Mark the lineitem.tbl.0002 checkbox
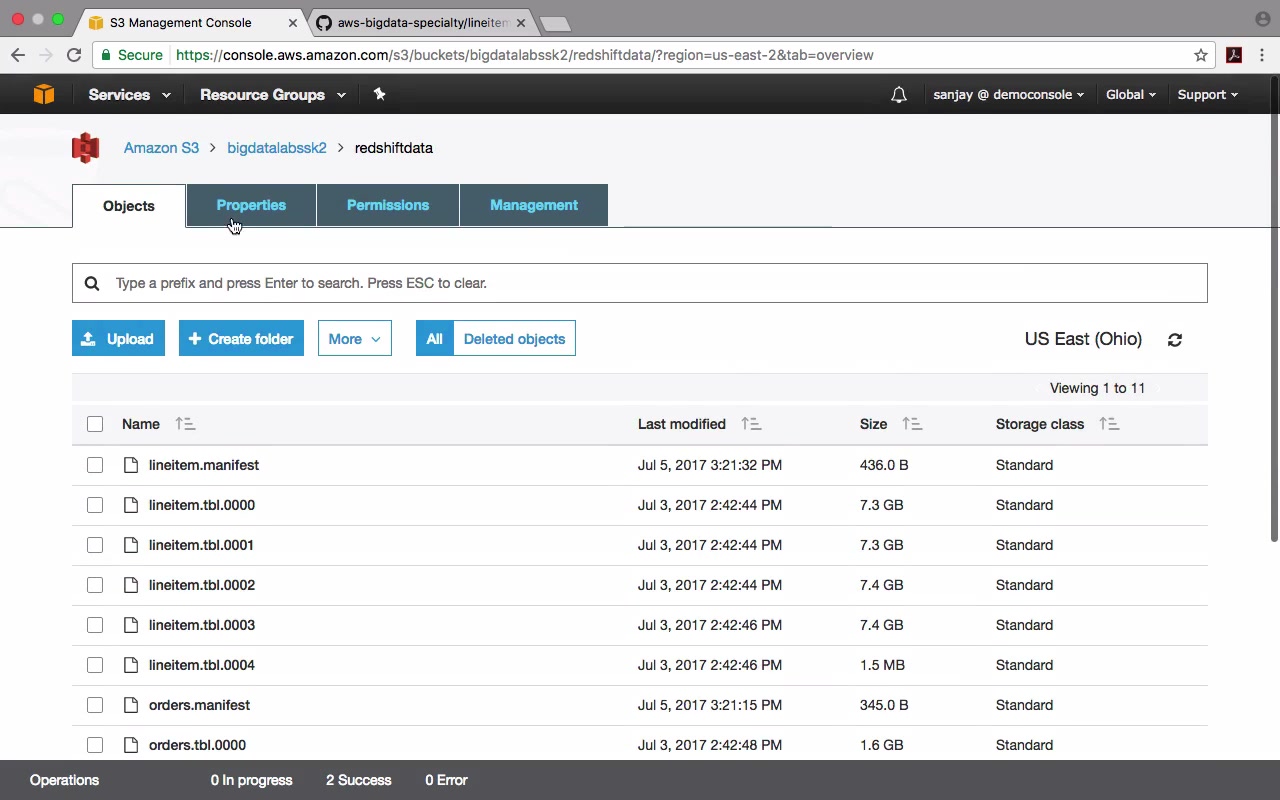The height and width of the screenshot is (800, 1280). (x=95, y=585)
